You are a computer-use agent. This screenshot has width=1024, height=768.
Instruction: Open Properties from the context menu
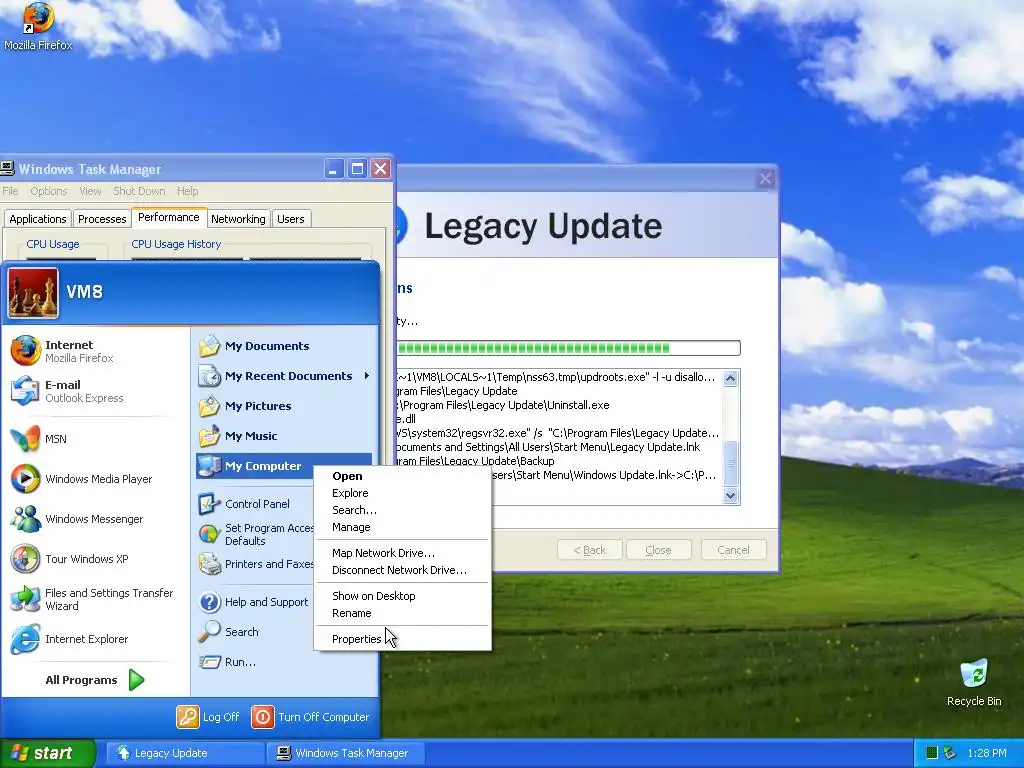pyautogui.click(x=402, y=639)
